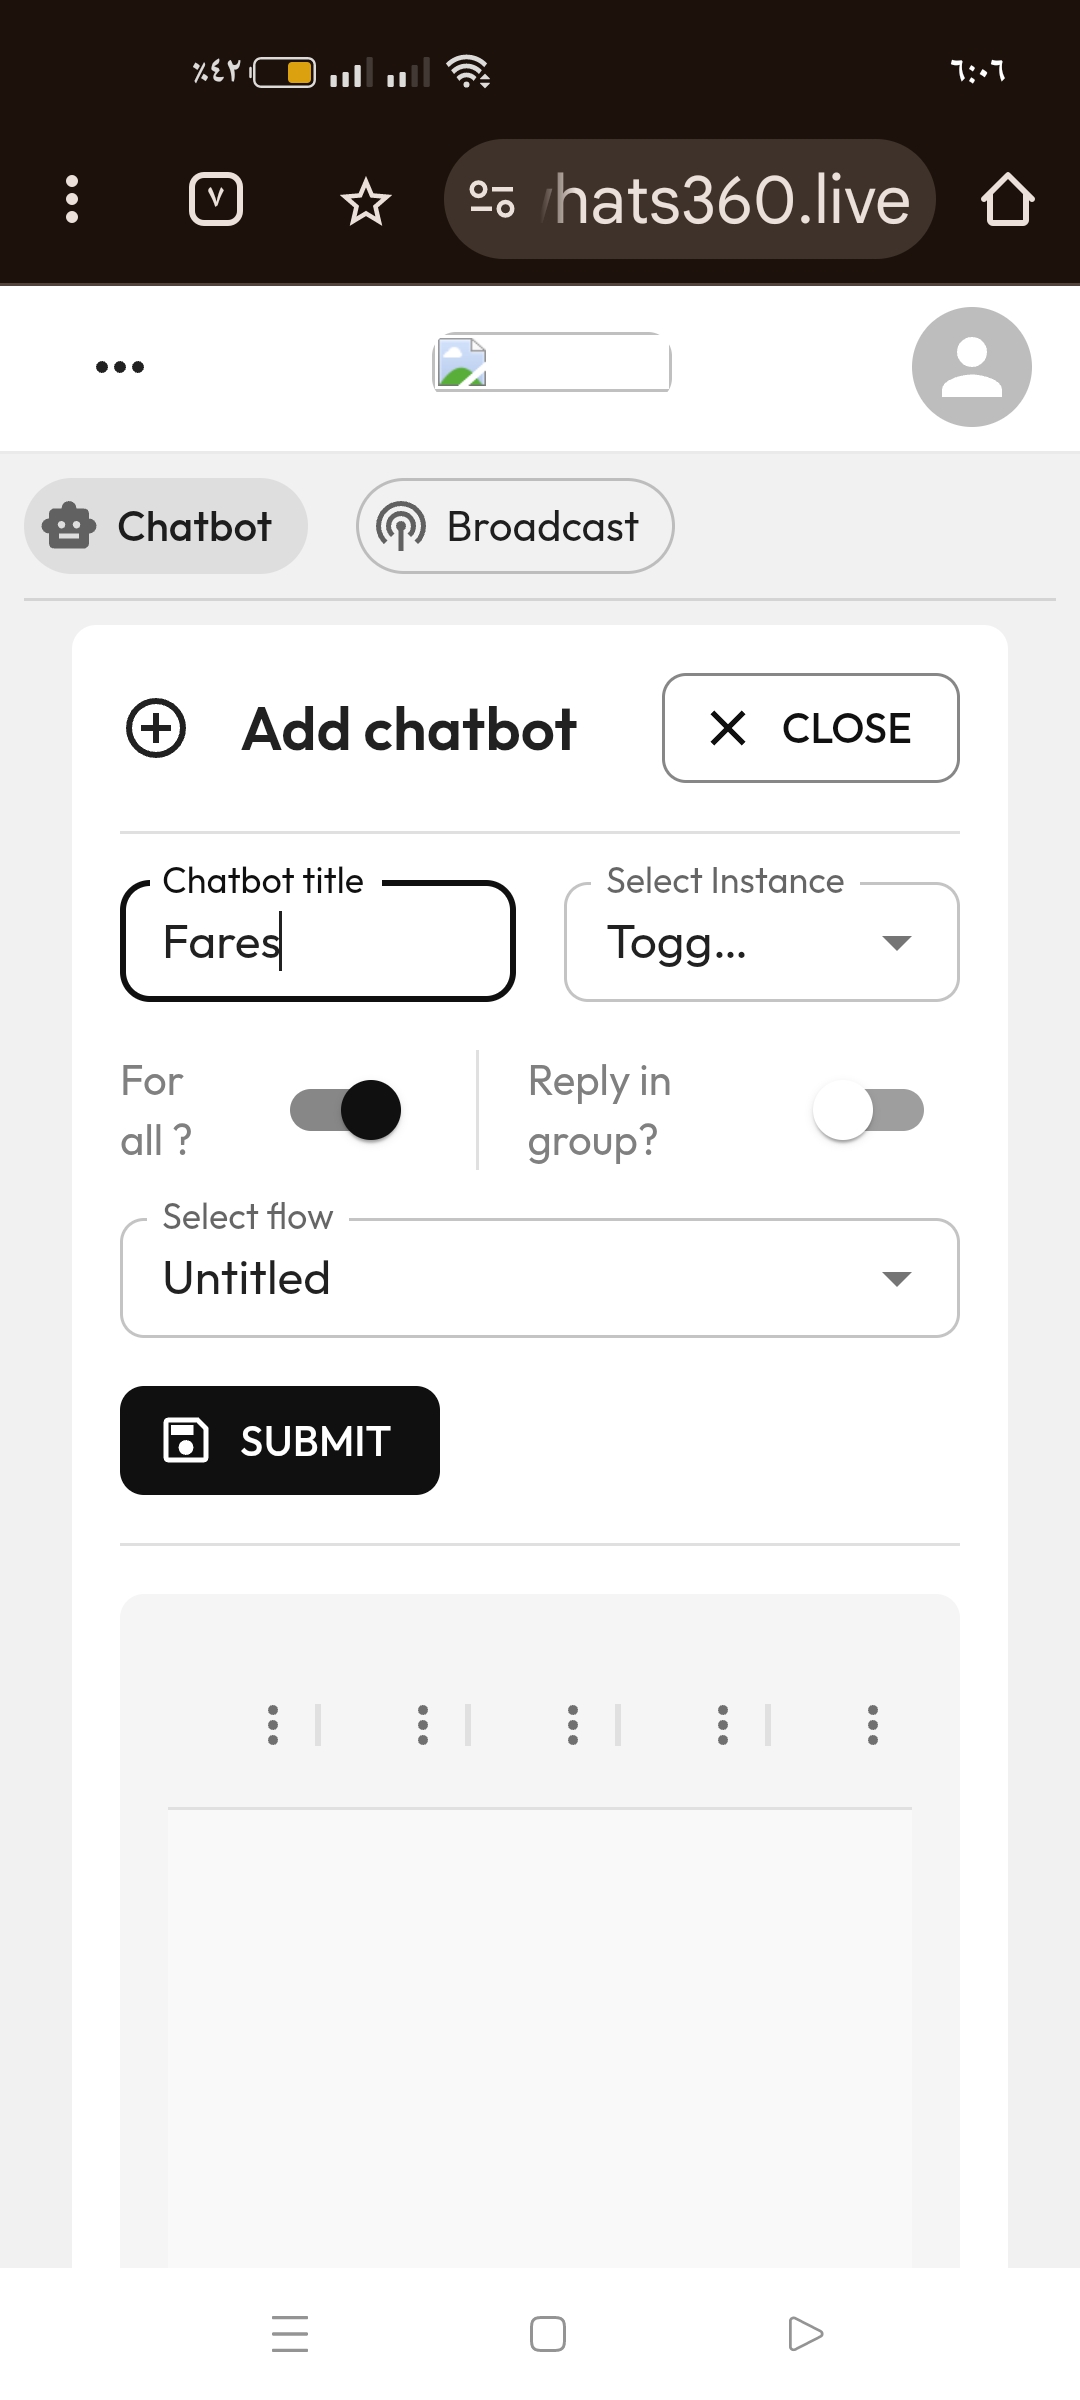This screenshot has height=2400, width=1080.
Task: Open the Select flow dropdown
Action: (x=539, y=1278)
